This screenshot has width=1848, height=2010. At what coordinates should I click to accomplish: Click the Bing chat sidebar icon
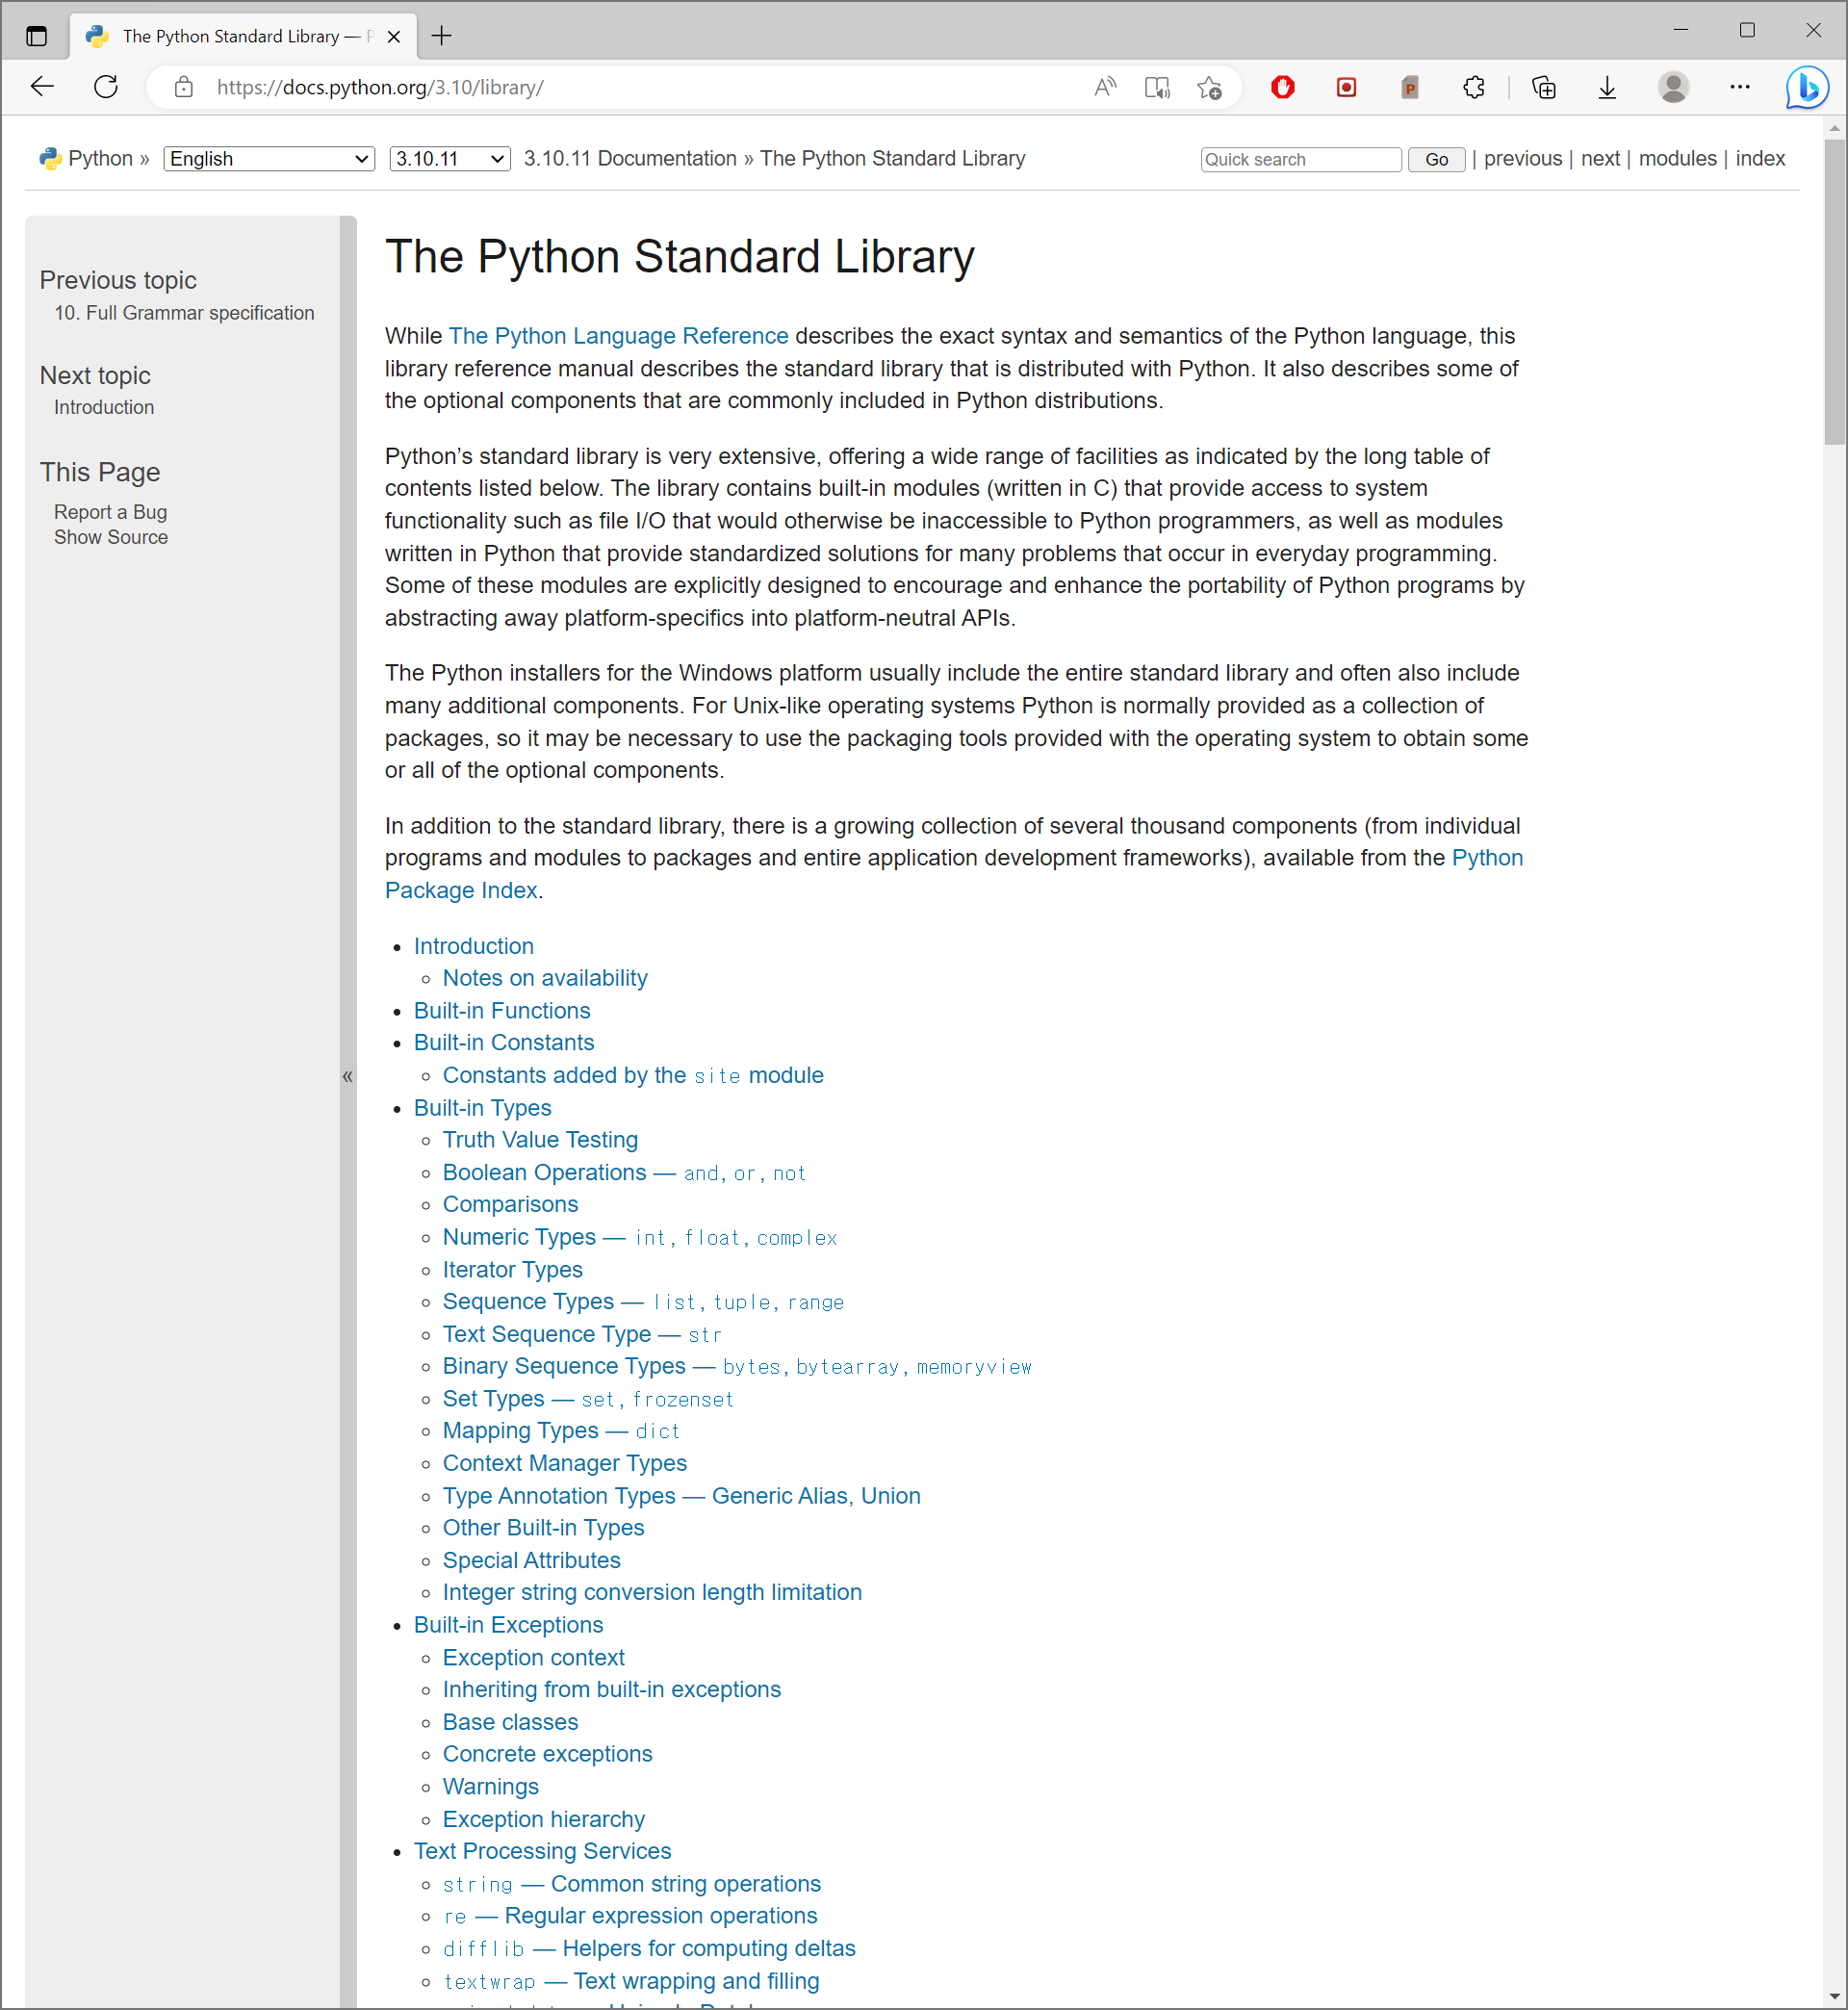pos(1807,87)
